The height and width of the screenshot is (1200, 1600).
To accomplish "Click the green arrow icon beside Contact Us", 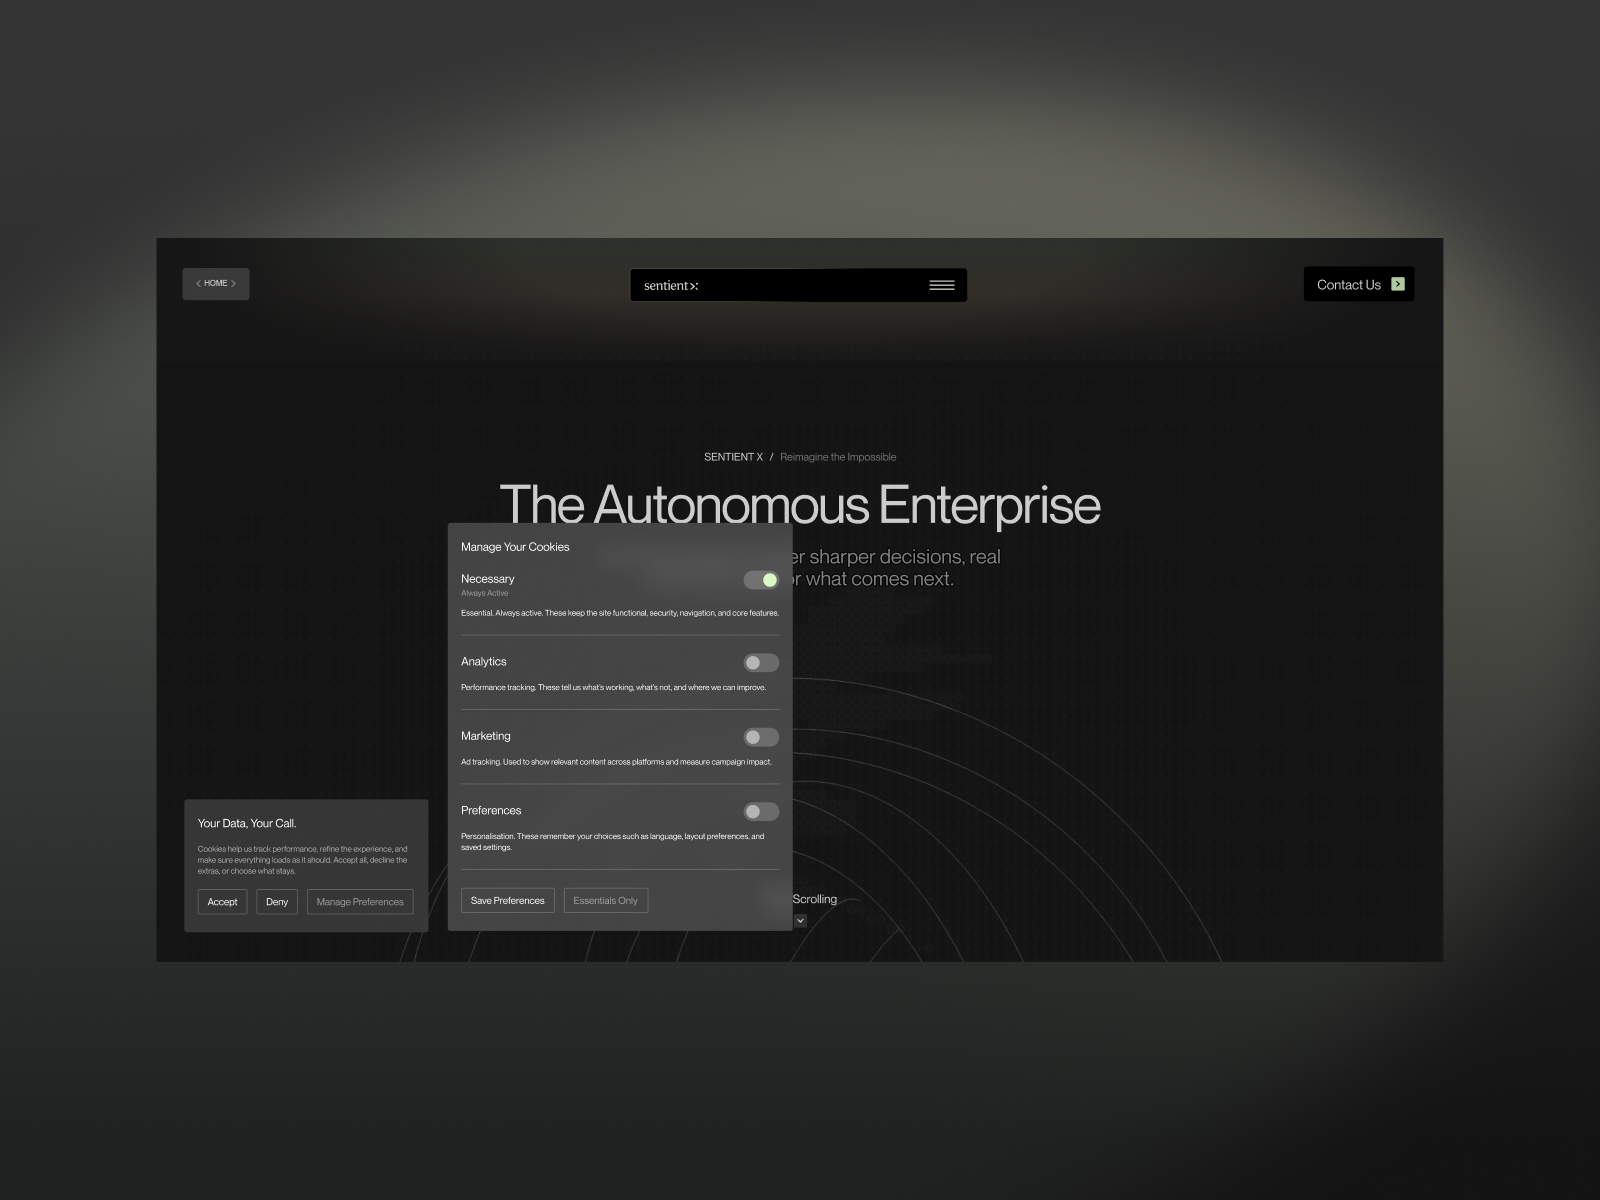I will 1398,284.
